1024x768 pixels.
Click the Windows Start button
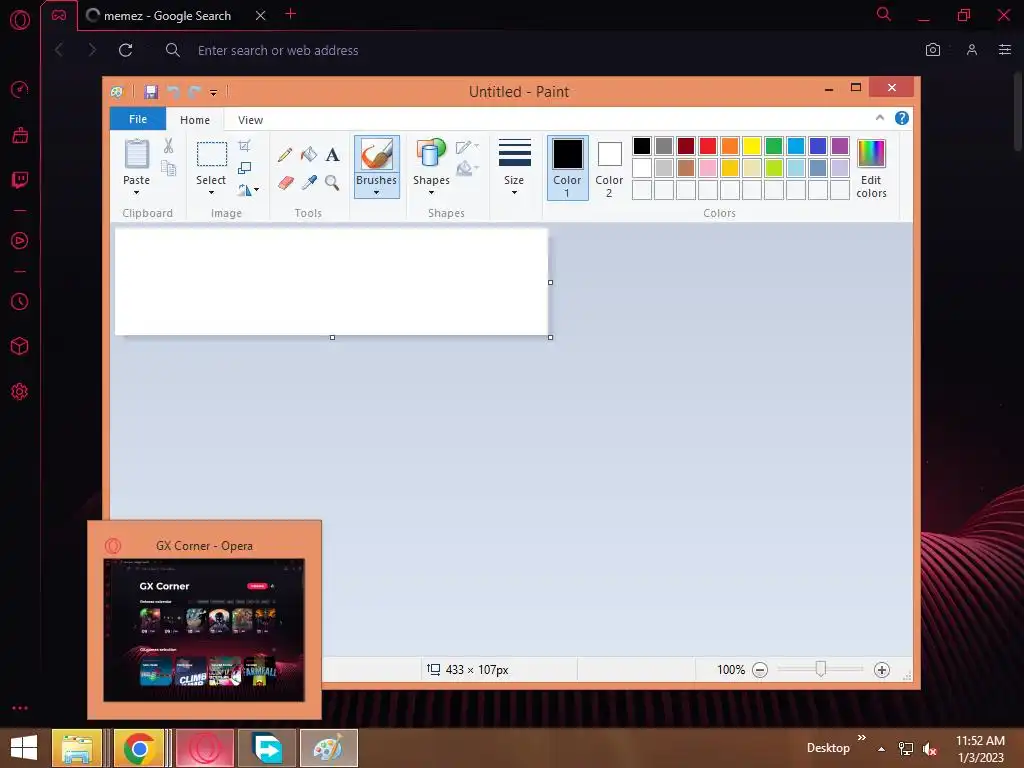click(24, 748)
